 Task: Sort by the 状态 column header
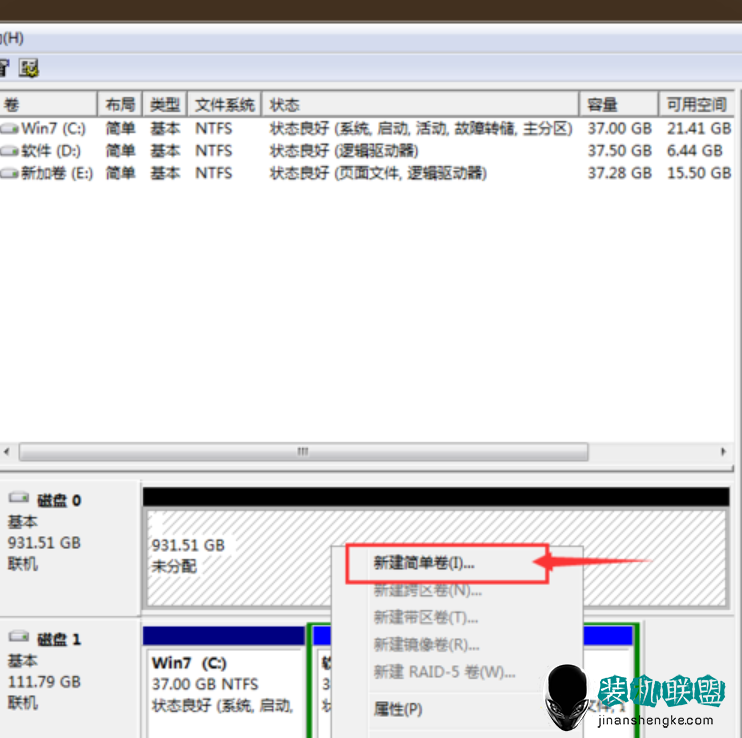tap(420, 104)
